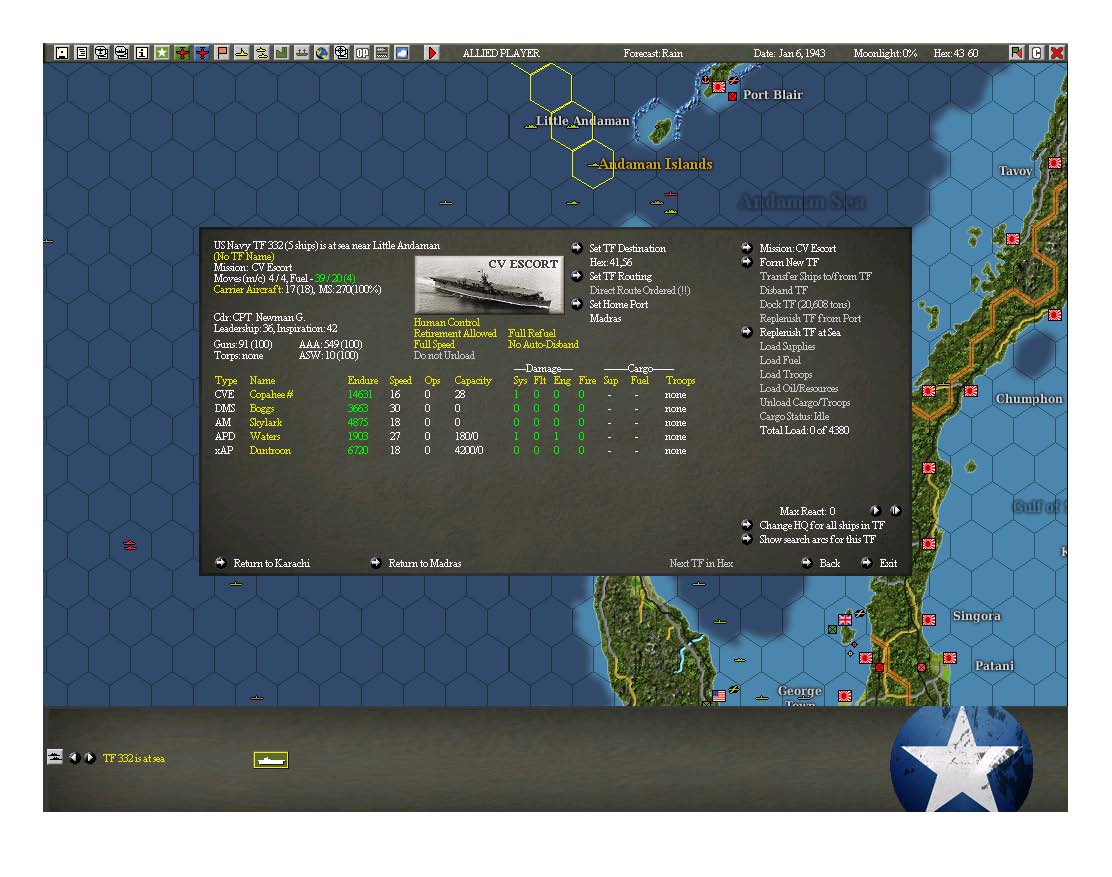Click Disband TF option
The height and width of the screenshot is (877, 1112).
pyautogui.click(x=784, y=290)
